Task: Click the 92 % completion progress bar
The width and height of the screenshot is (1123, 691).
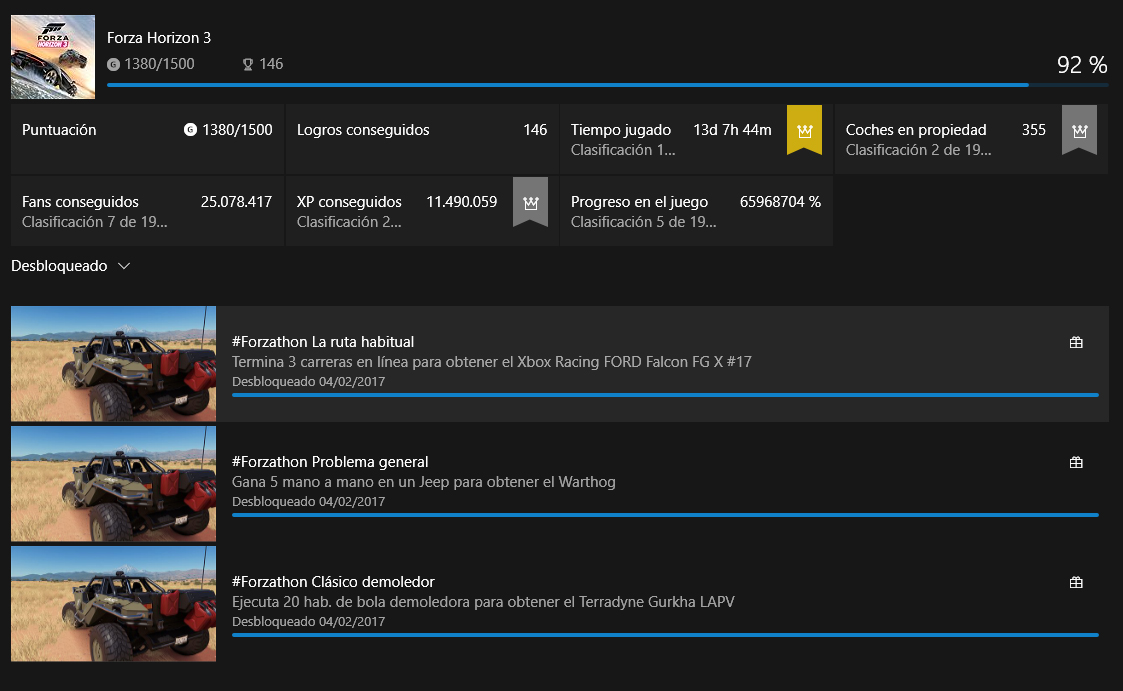Action: click(x=607, y=84)
